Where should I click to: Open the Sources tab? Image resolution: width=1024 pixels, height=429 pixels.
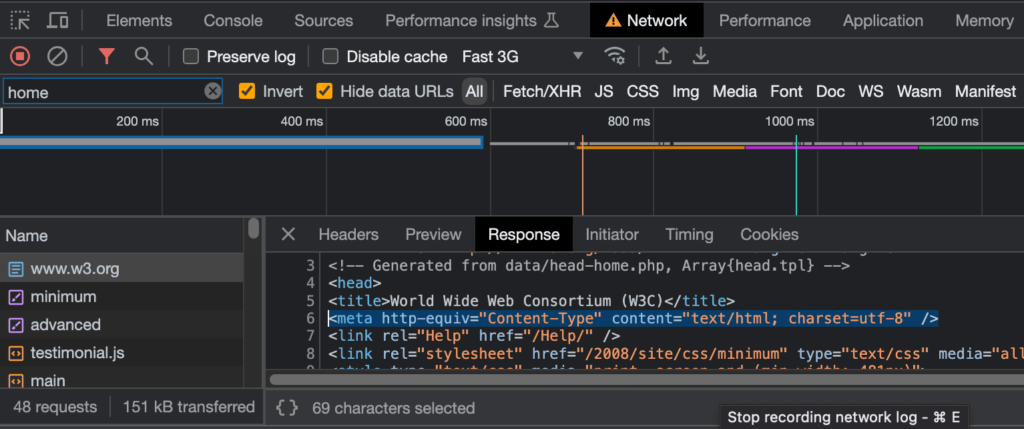(324, 20)
